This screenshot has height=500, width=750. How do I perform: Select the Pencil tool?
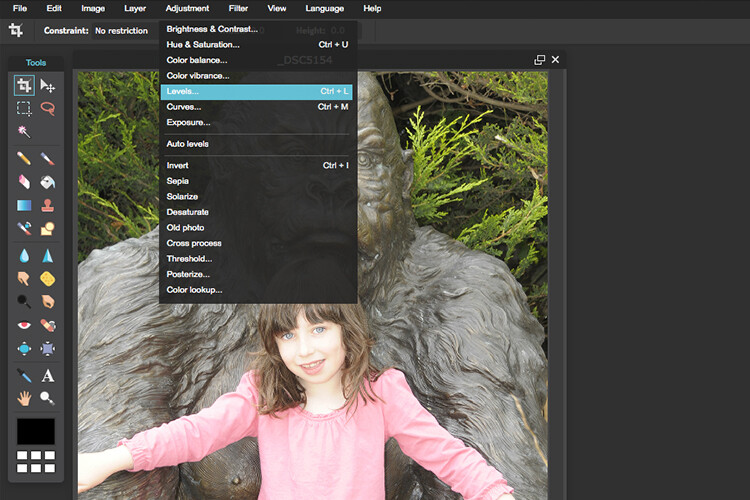click(x=24, y=158)
